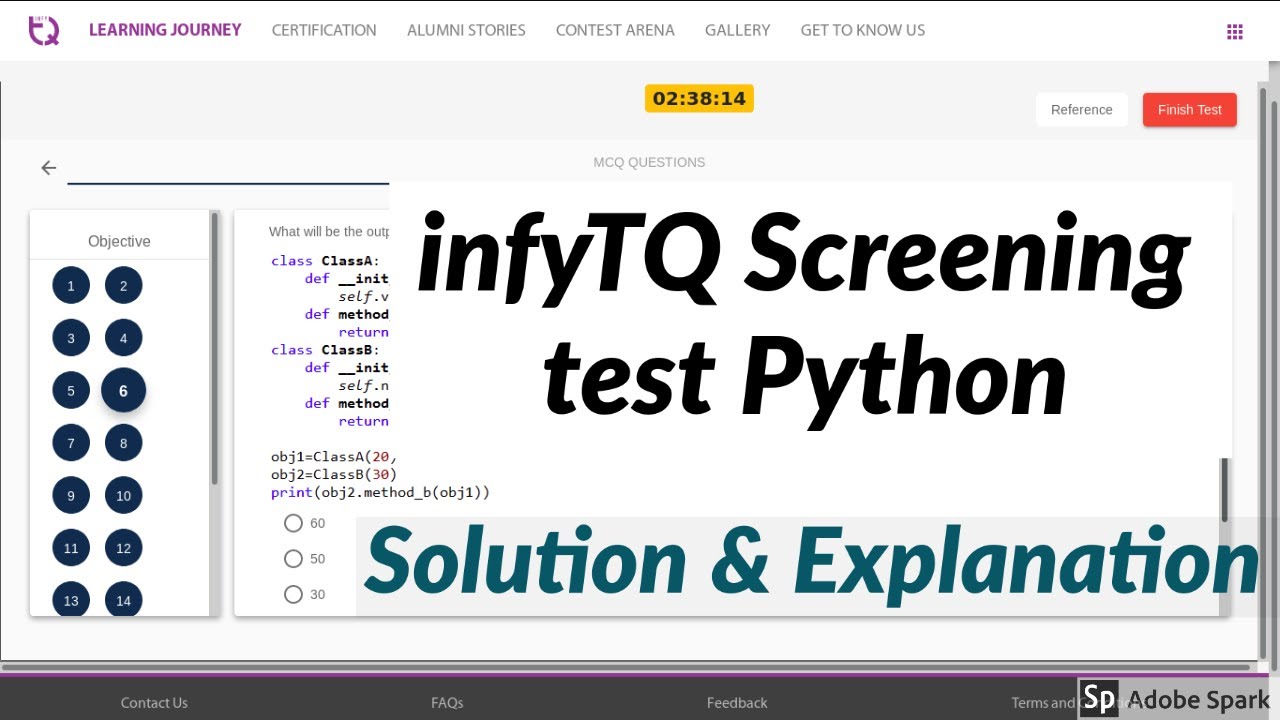Jump to question 10
Image resolution: width=1280 pixels, height=720 pixels.
click(x=123, y=495)
